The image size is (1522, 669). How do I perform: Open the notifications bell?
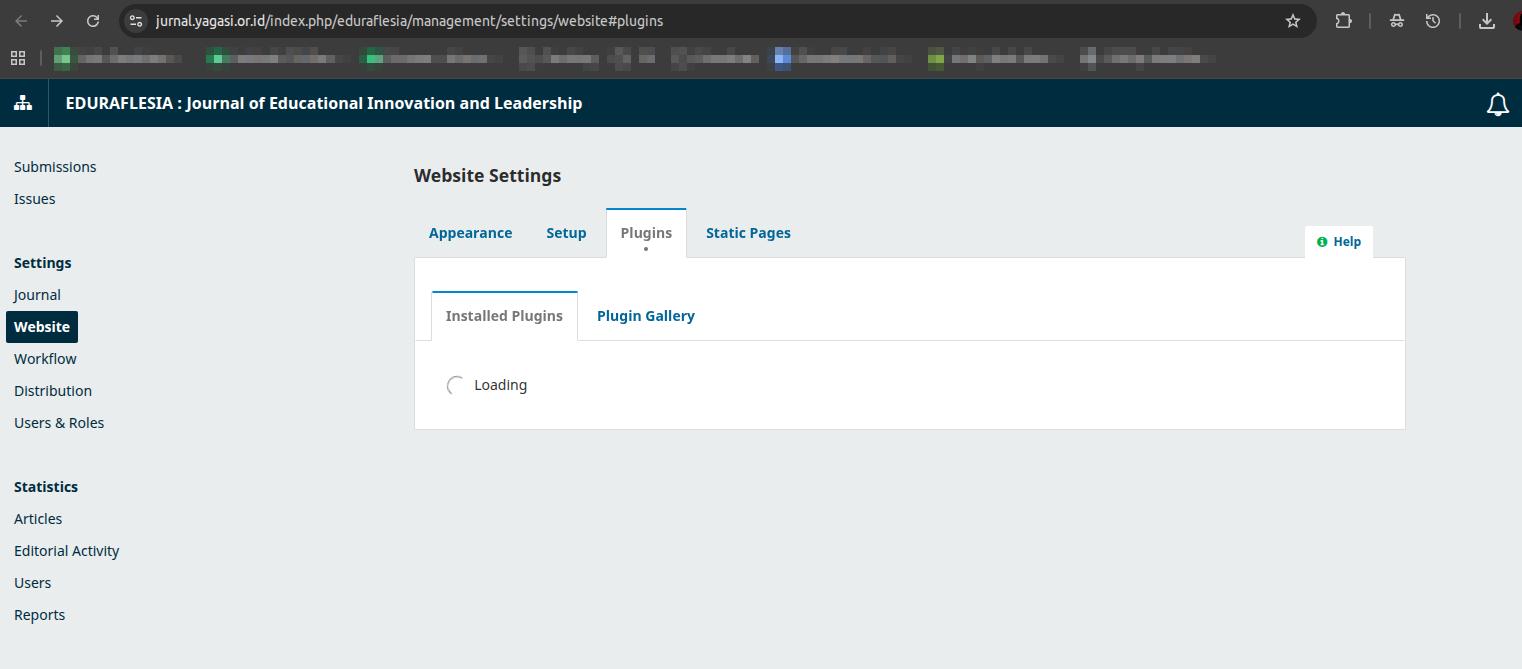[1497, 104]
